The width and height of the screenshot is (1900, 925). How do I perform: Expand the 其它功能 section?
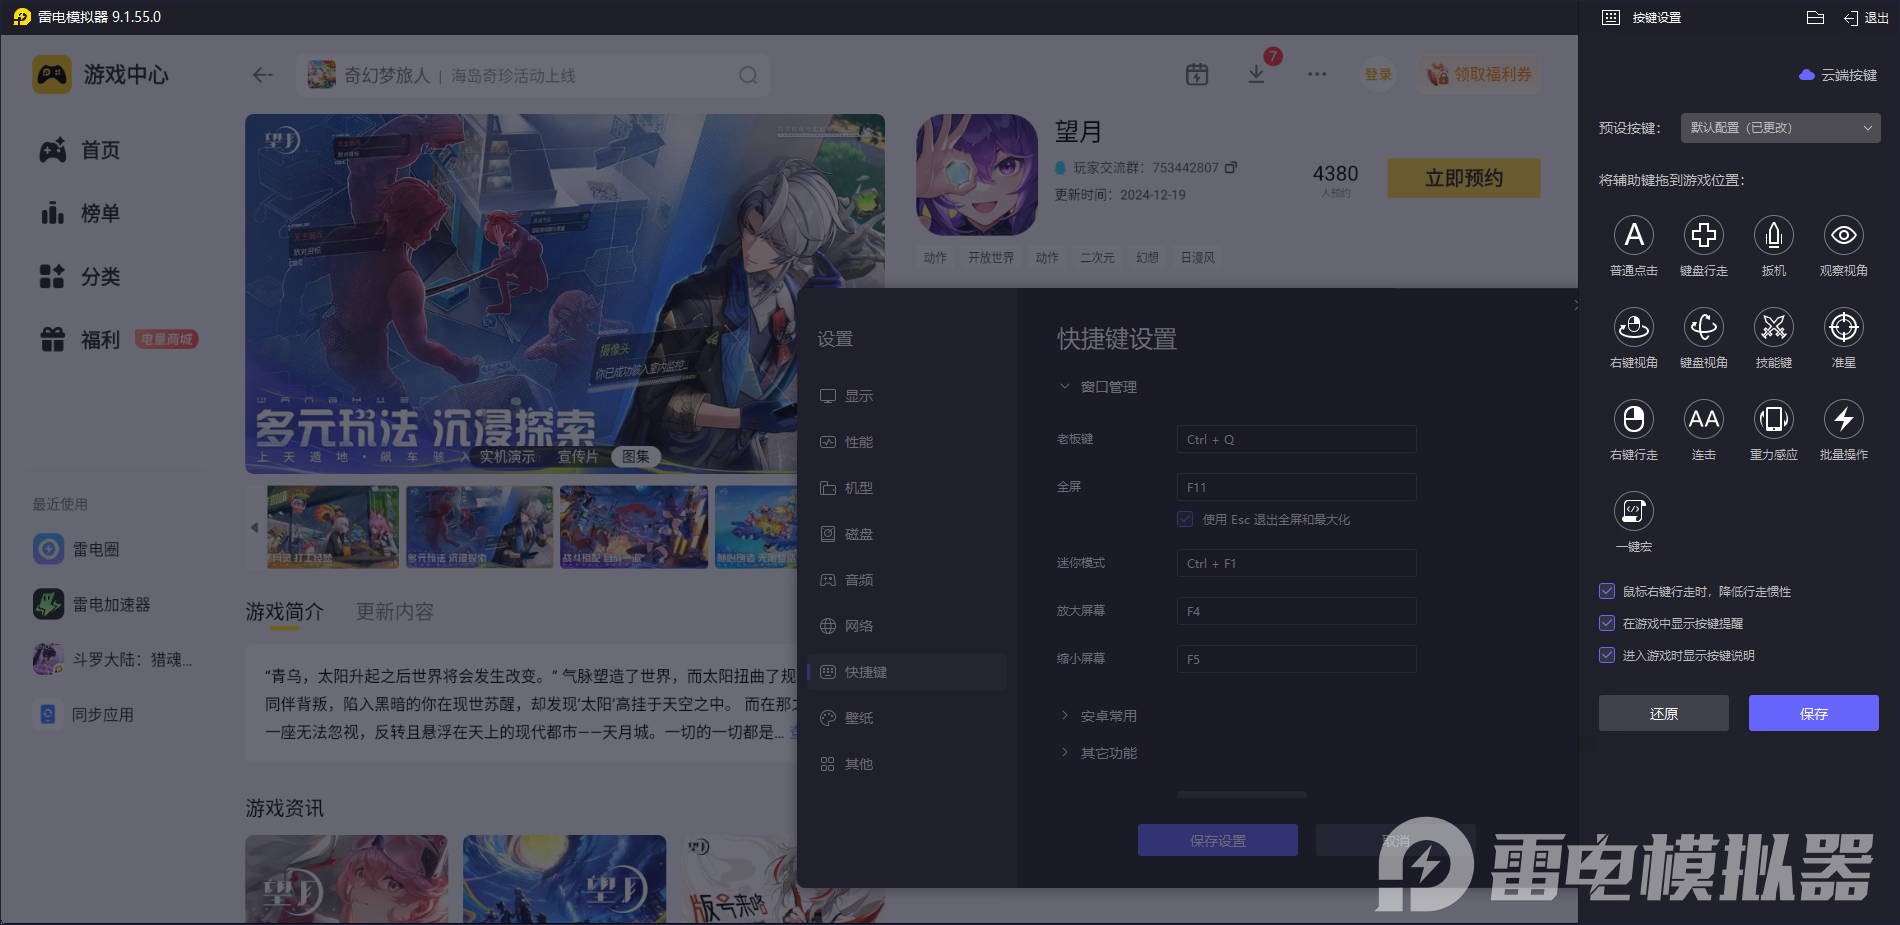click(x=1098, y=753)
